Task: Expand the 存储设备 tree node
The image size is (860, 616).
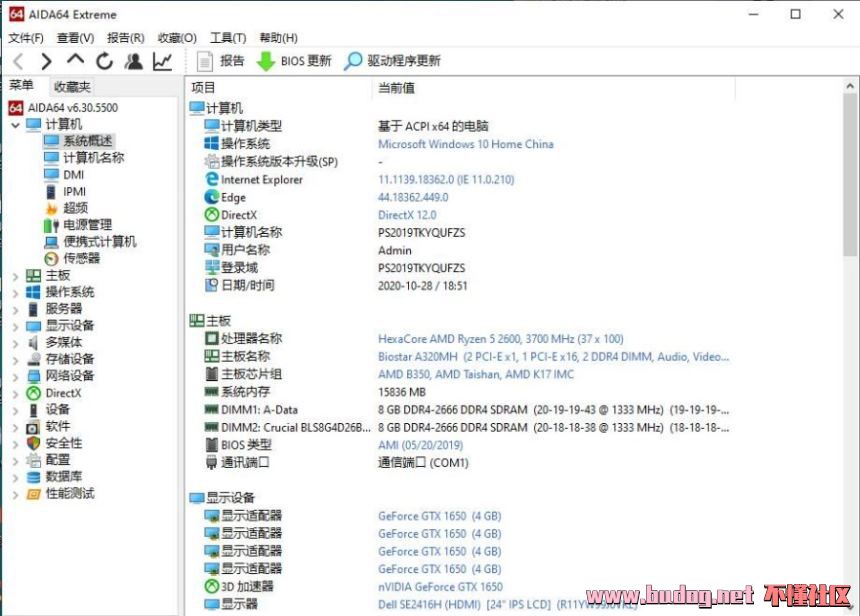Action: (x=15, y=360)
